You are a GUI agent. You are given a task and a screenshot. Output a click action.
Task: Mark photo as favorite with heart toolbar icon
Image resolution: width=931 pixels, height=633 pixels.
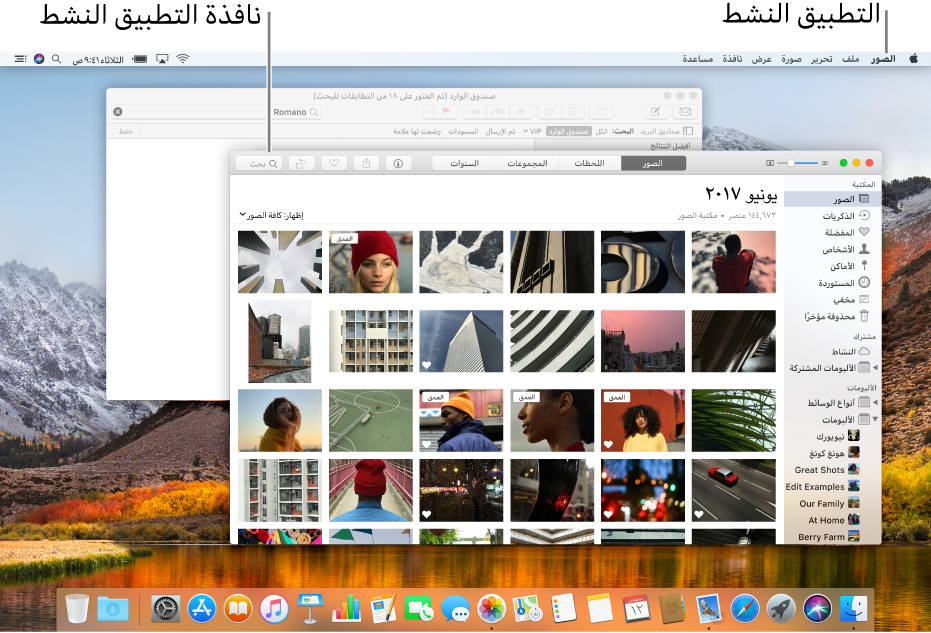click(334, 163)
